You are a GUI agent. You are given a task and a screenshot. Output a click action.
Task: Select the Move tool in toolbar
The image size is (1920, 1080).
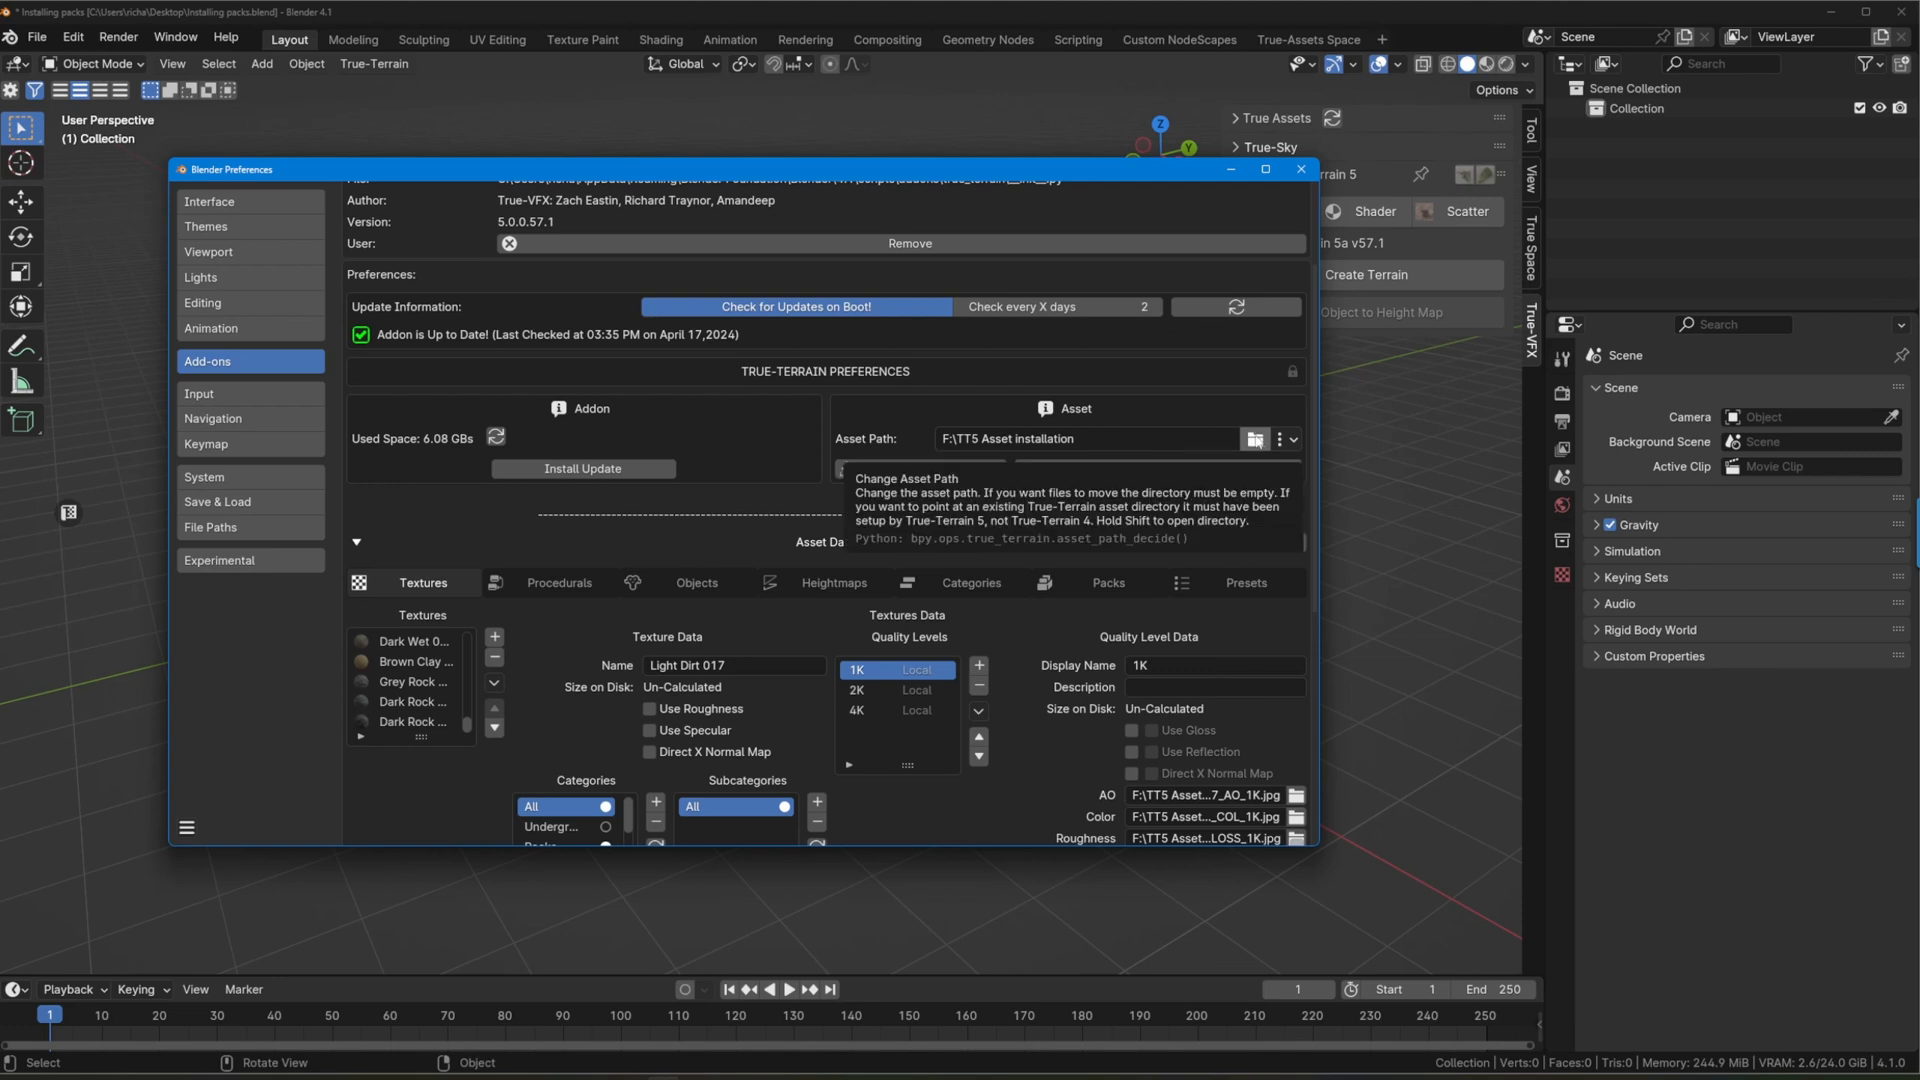(21, 201)
